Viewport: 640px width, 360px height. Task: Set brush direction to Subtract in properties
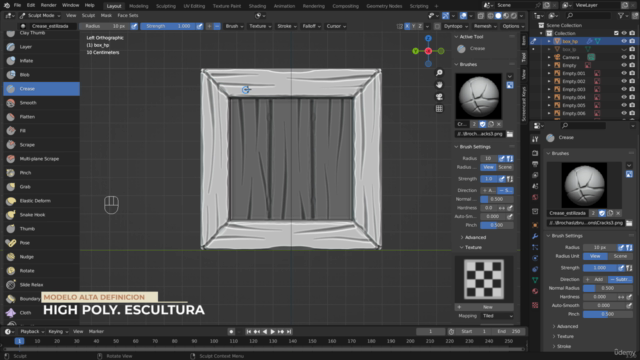click(x=620, y=280)
